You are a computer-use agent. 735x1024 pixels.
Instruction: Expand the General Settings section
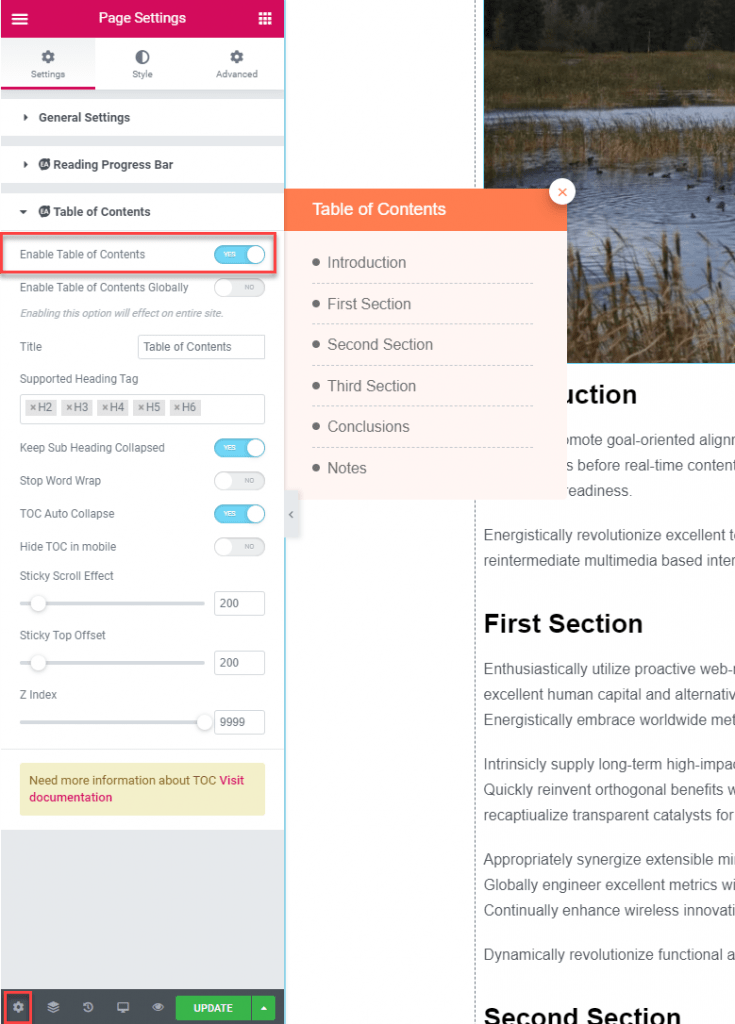(84, 118)
